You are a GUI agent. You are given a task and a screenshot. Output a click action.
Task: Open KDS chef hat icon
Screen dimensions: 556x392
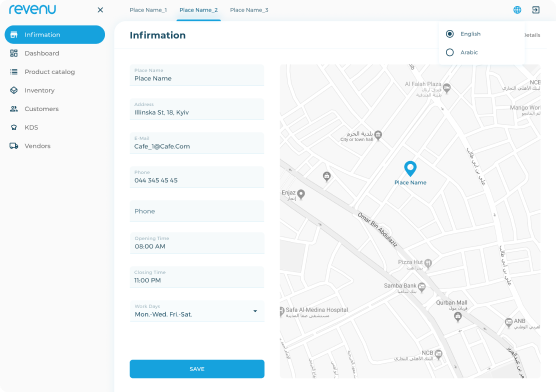tap(14, 127)
